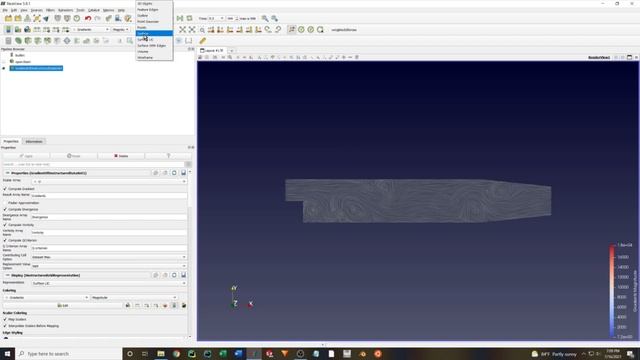Switch to the Information tab
This screenshot has height=360, width=640.
[x=34, y=141]
